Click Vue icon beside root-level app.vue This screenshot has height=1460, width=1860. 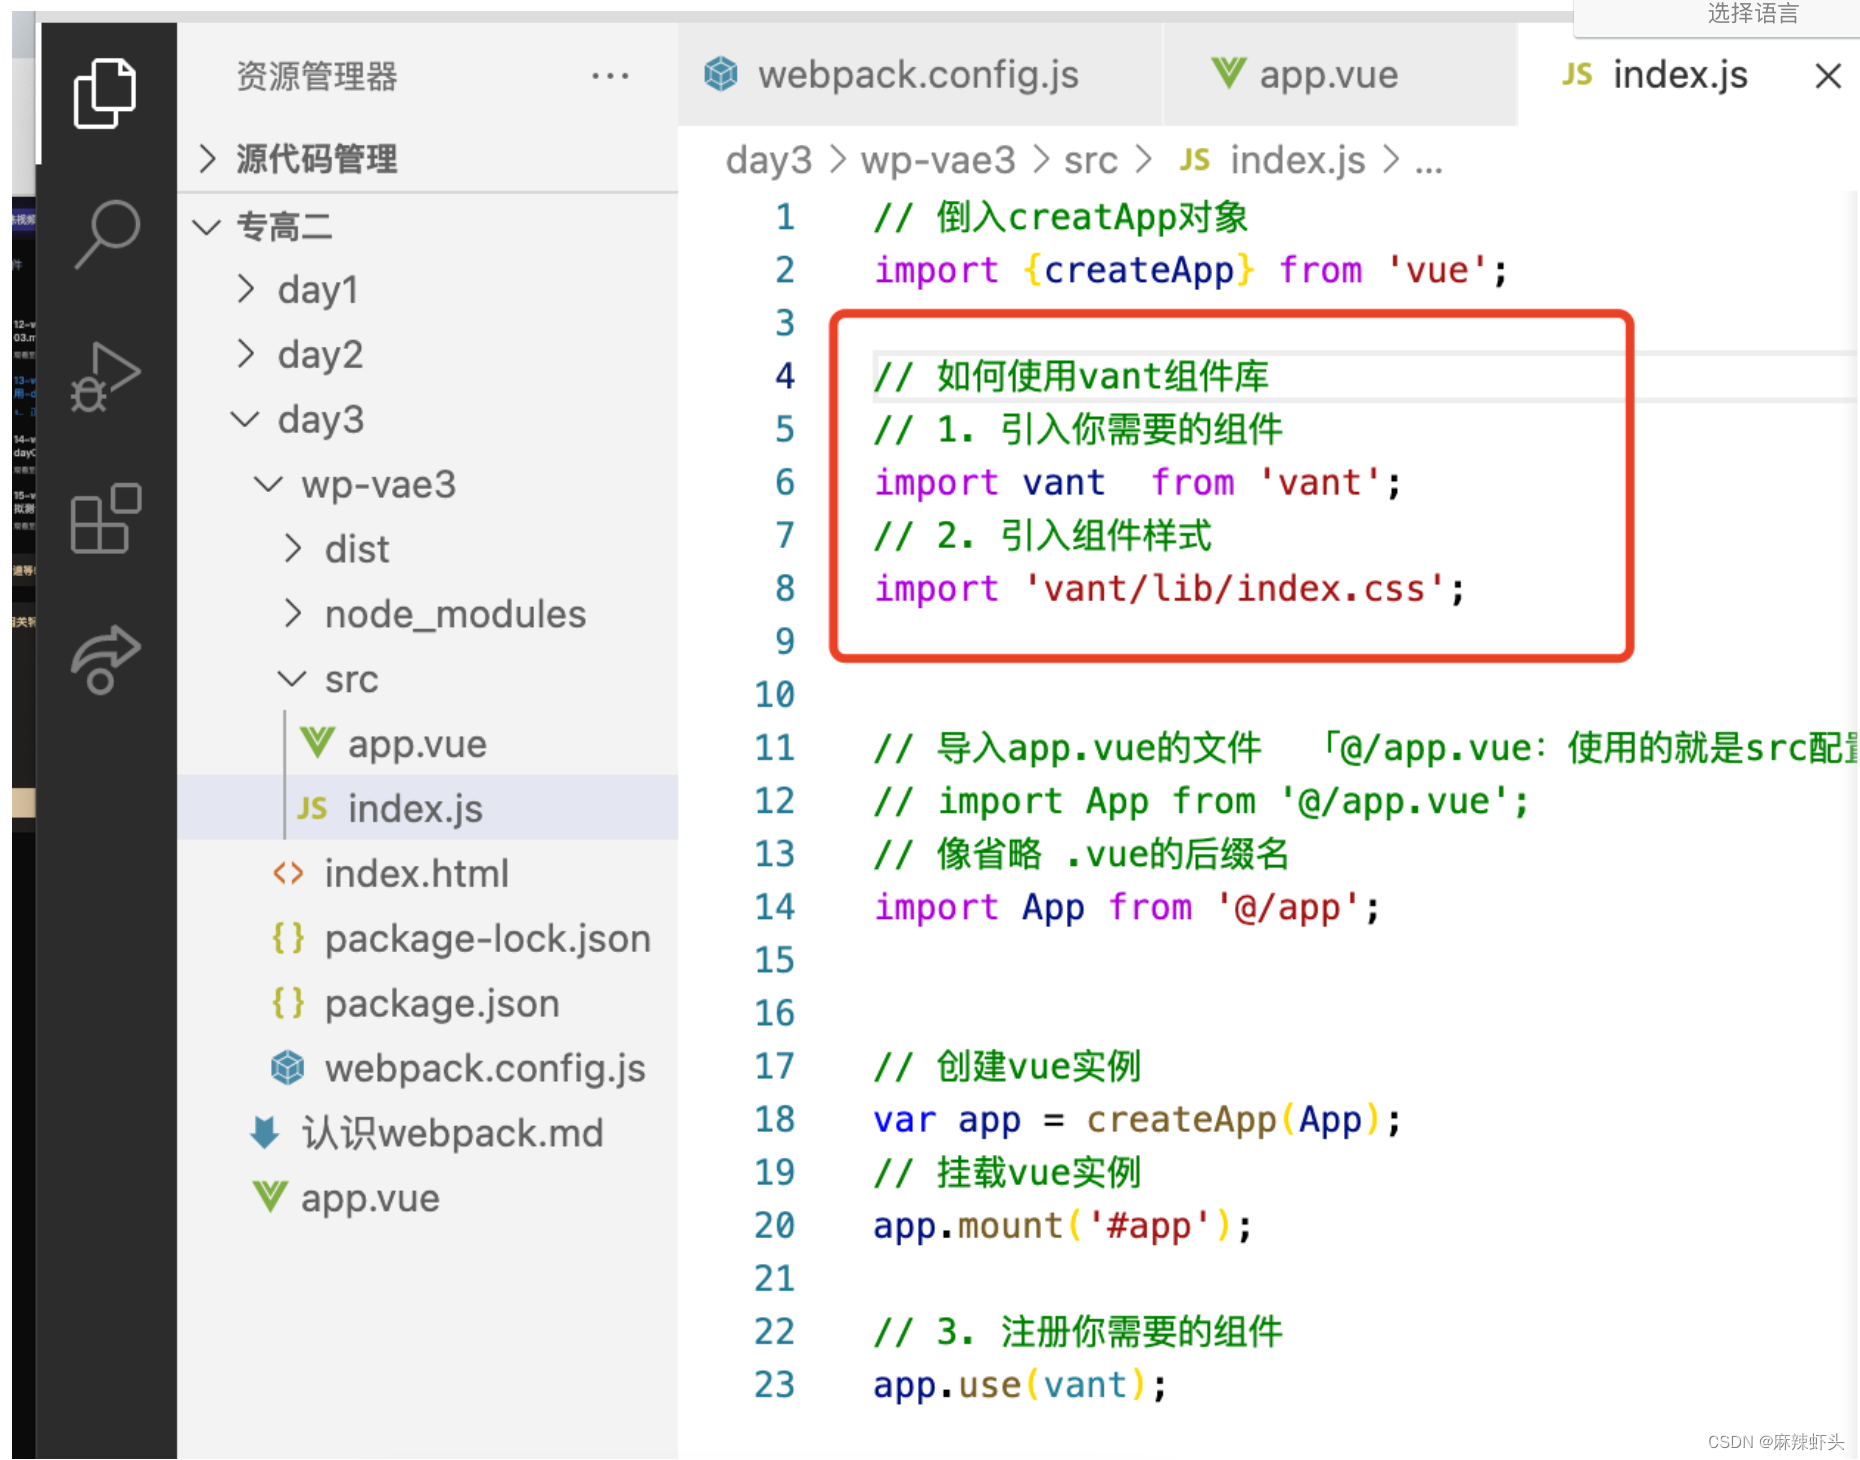[x=270, y=1197]
